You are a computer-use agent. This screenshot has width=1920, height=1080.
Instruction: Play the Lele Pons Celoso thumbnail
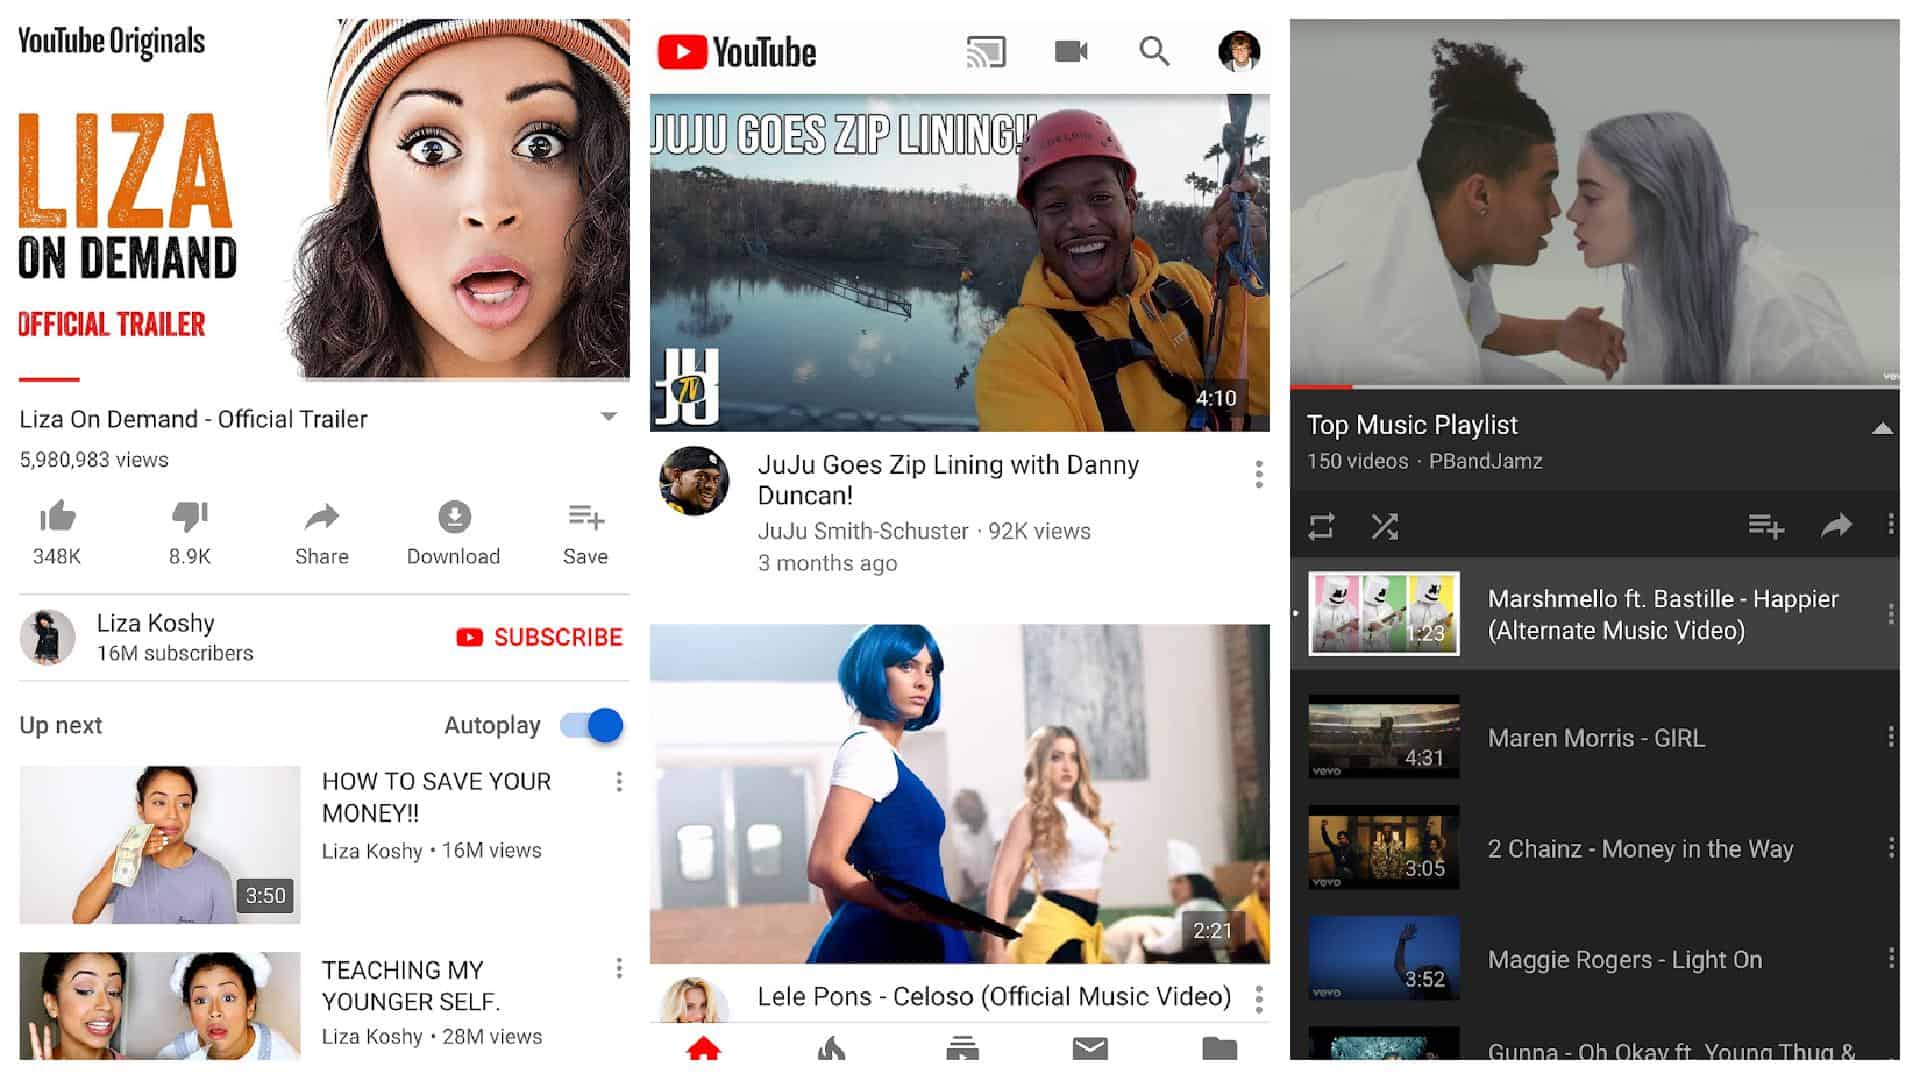[960, 794]
